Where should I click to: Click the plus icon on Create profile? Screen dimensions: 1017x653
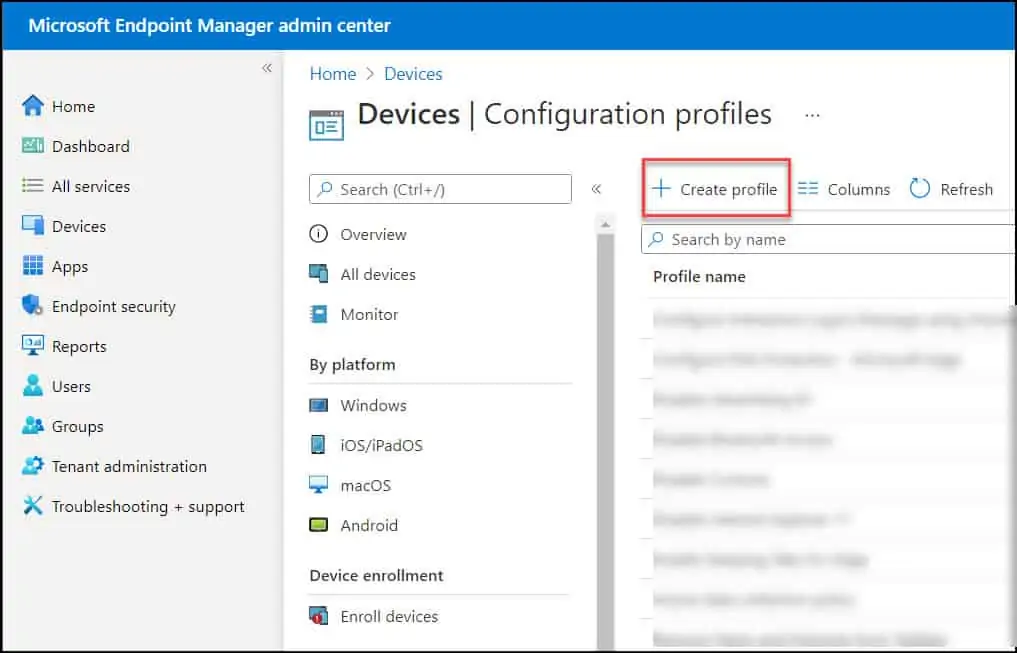[x=661, y=188]
